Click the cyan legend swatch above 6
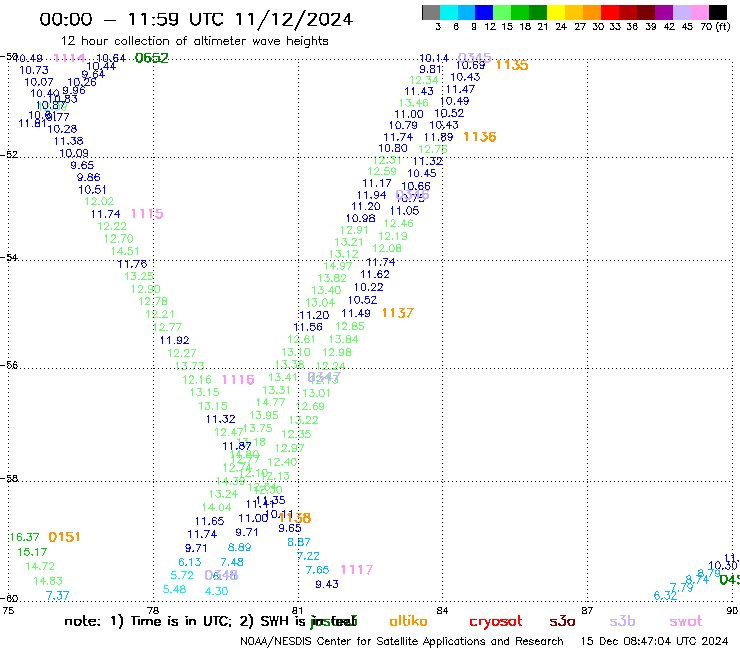 pos(448,12)
